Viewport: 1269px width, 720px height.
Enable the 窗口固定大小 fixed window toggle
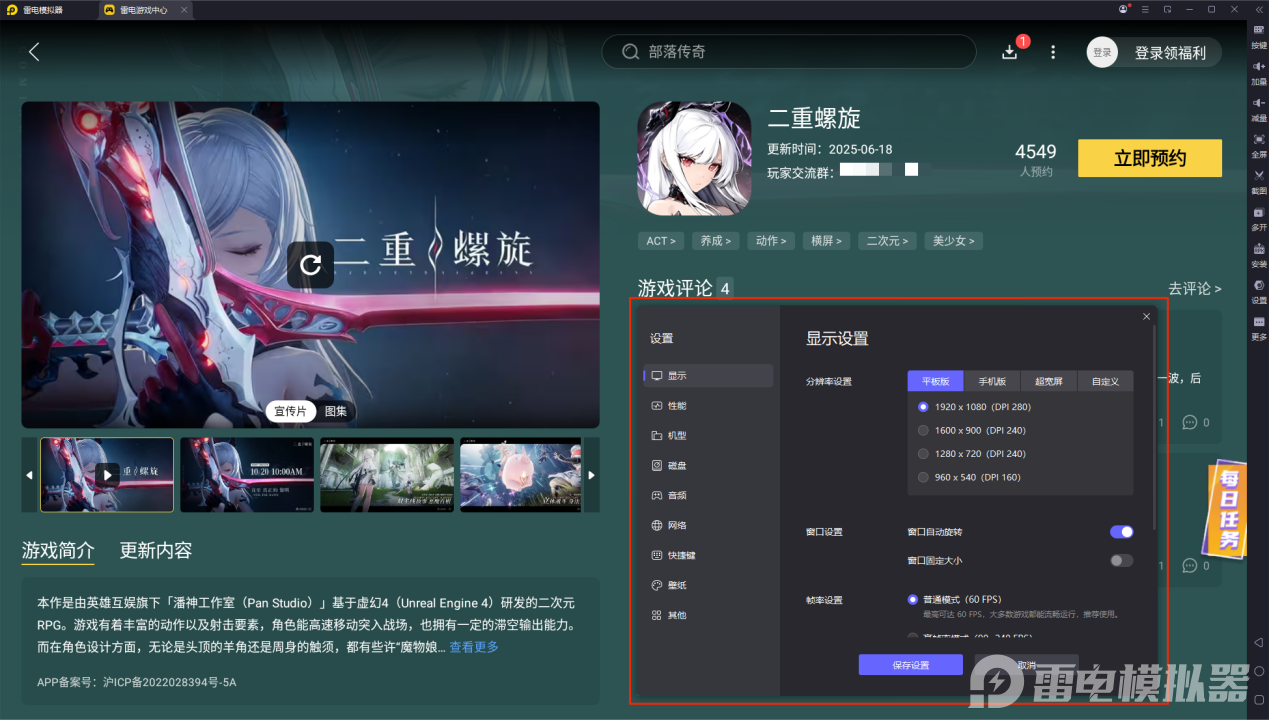(1120, 561)
